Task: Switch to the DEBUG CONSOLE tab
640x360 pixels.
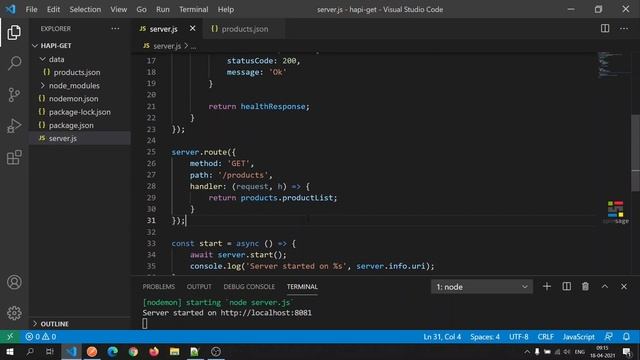Action: 249,287
